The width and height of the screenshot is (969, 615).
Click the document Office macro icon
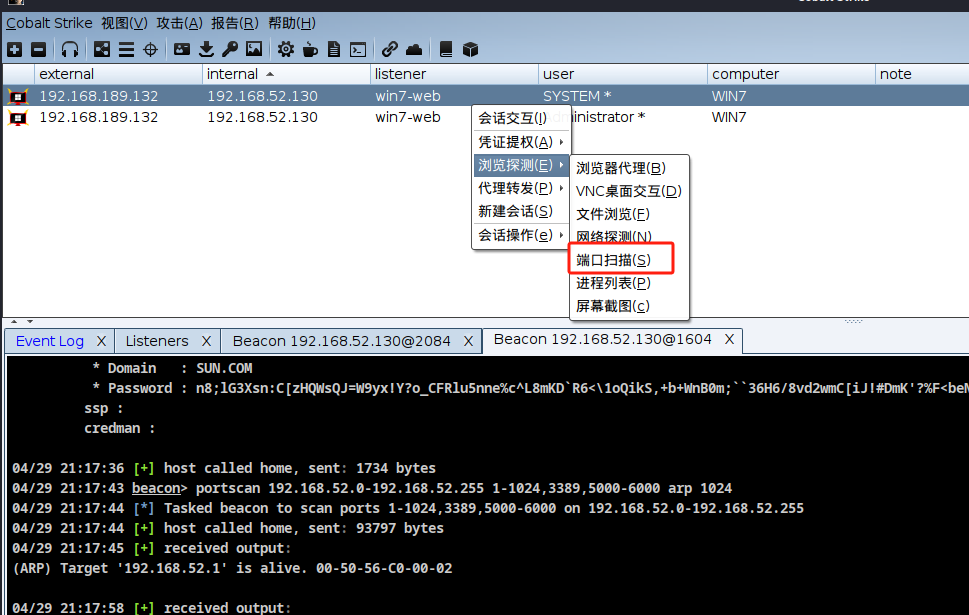[334, 49]
